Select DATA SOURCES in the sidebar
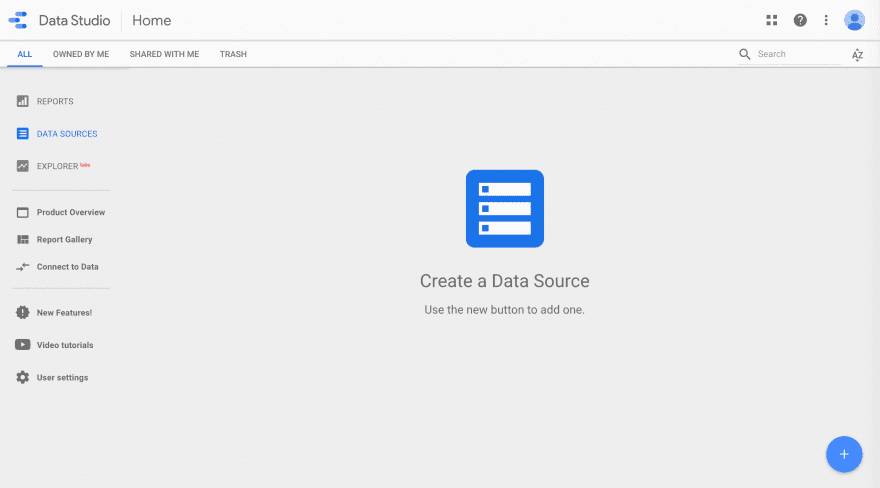 66,134
